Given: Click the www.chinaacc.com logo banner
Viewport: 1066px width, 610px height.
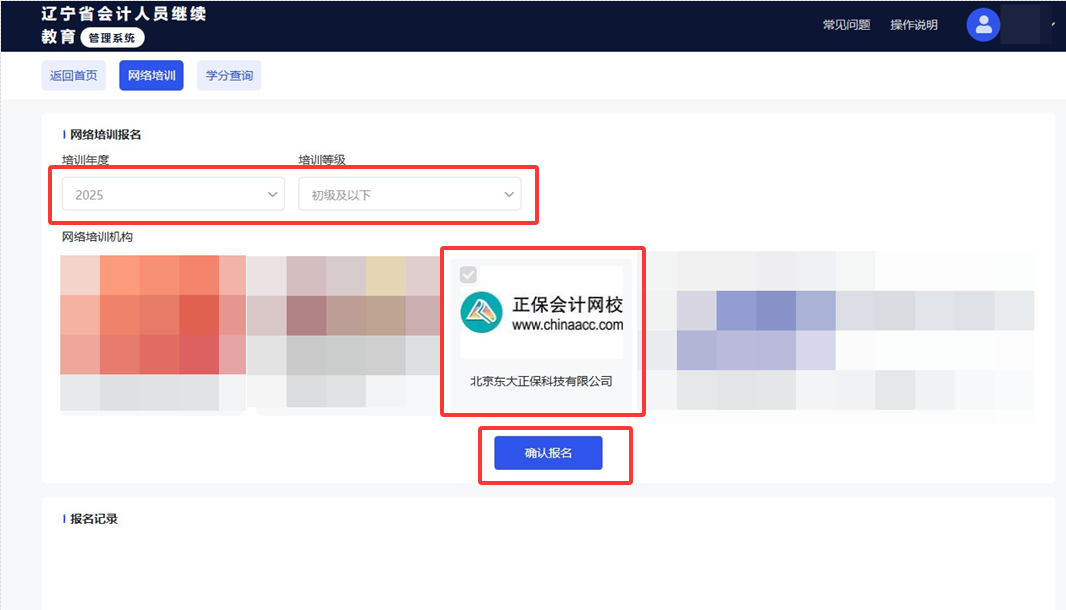Looking at the screenshot, I should pos(542,311).
